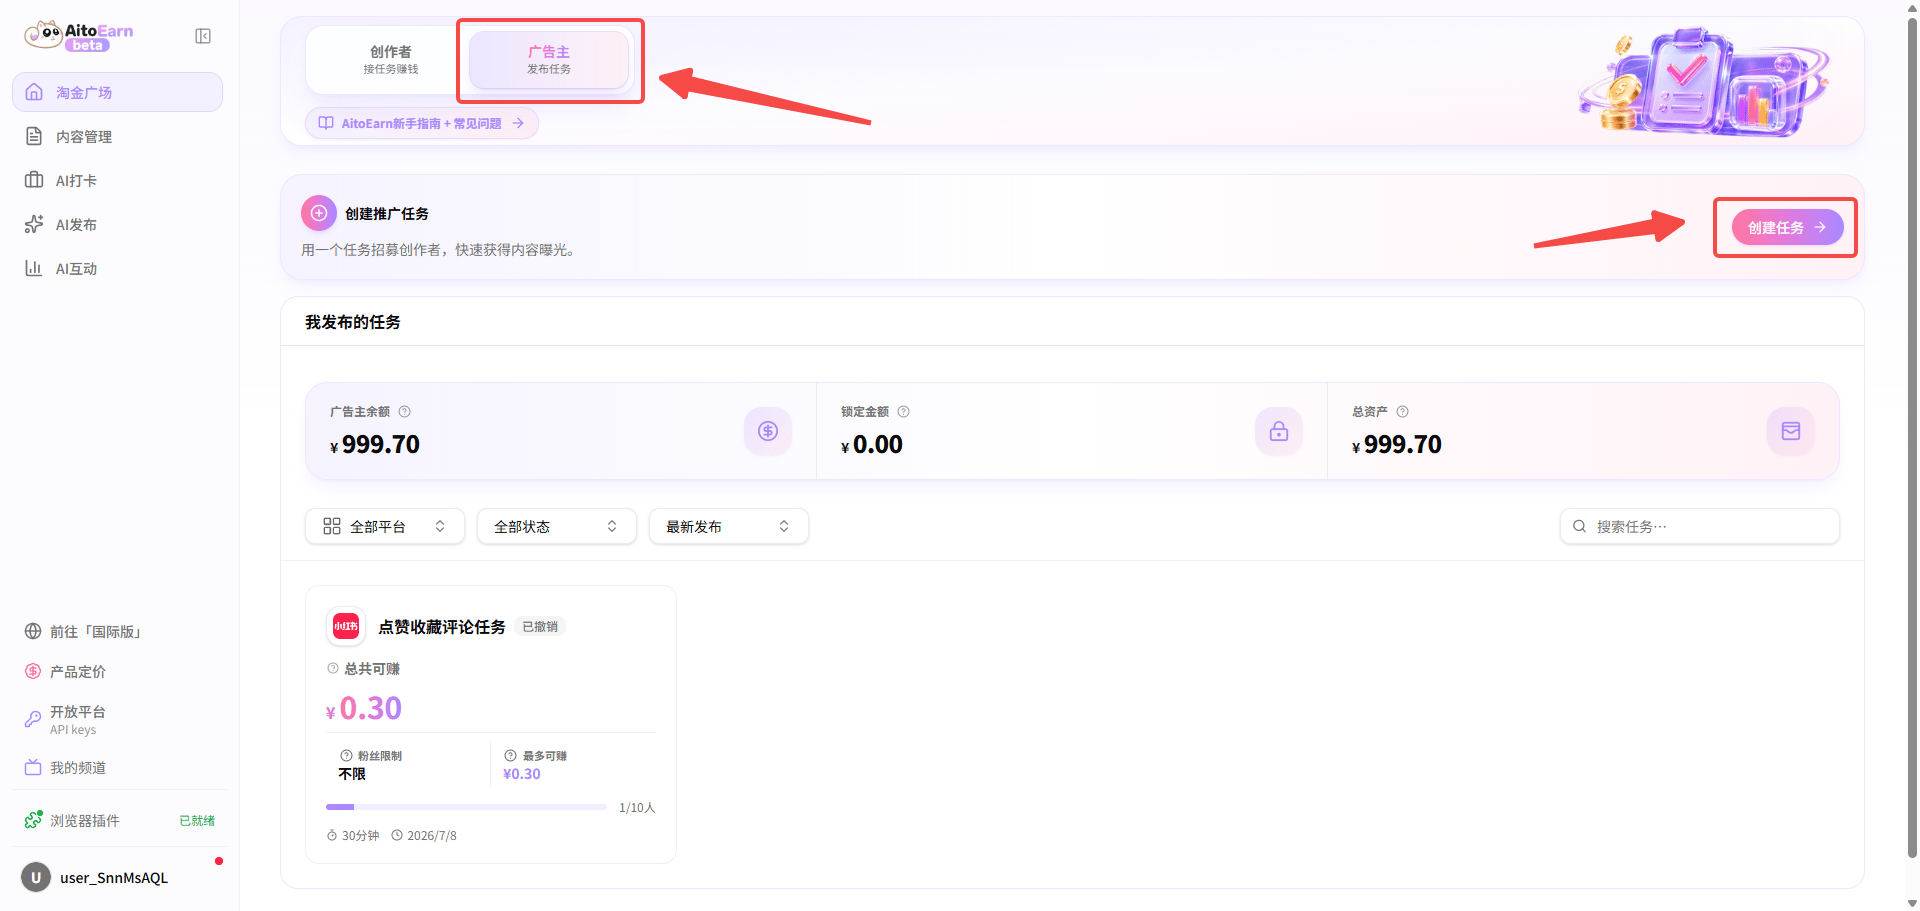Open the user_SnnMsAQL account menu
The width and height of the screenshot is (1920, 911).
pos(117,878)
